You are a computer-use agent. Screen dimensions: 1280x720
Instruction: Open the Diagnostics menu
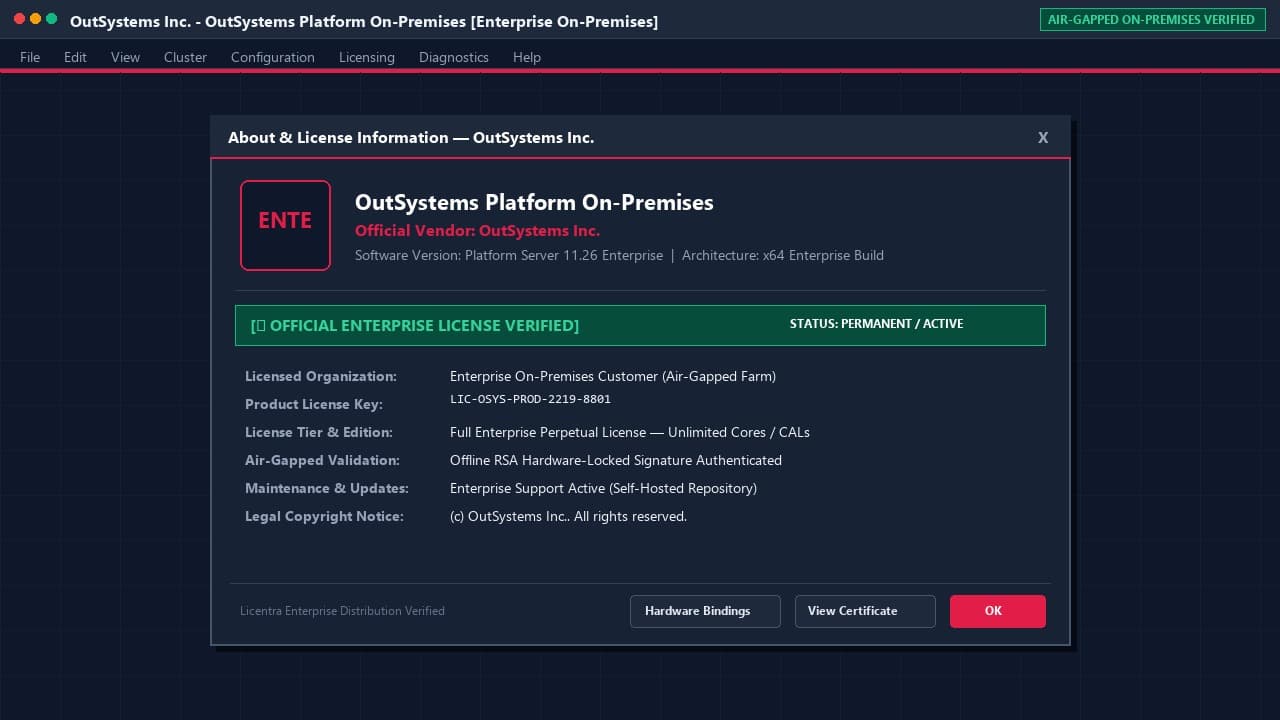click(453, 57)
